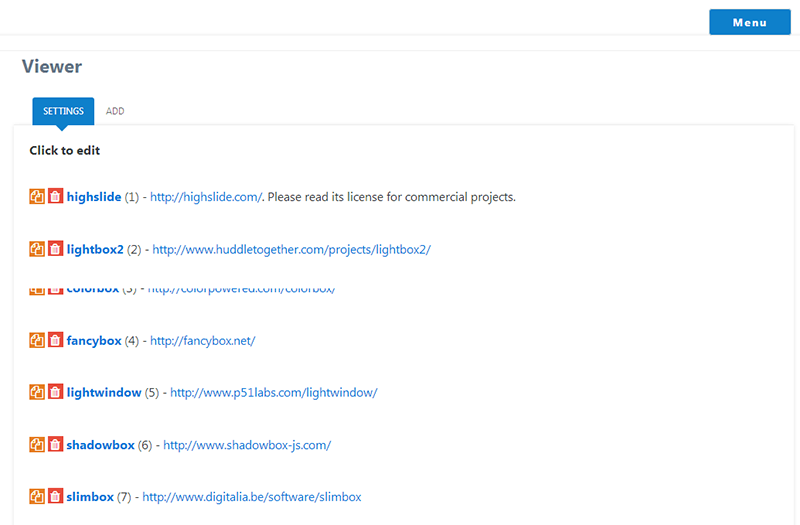Click the highslide license notice text
This screenshot has width=800, height=525.
392,197
